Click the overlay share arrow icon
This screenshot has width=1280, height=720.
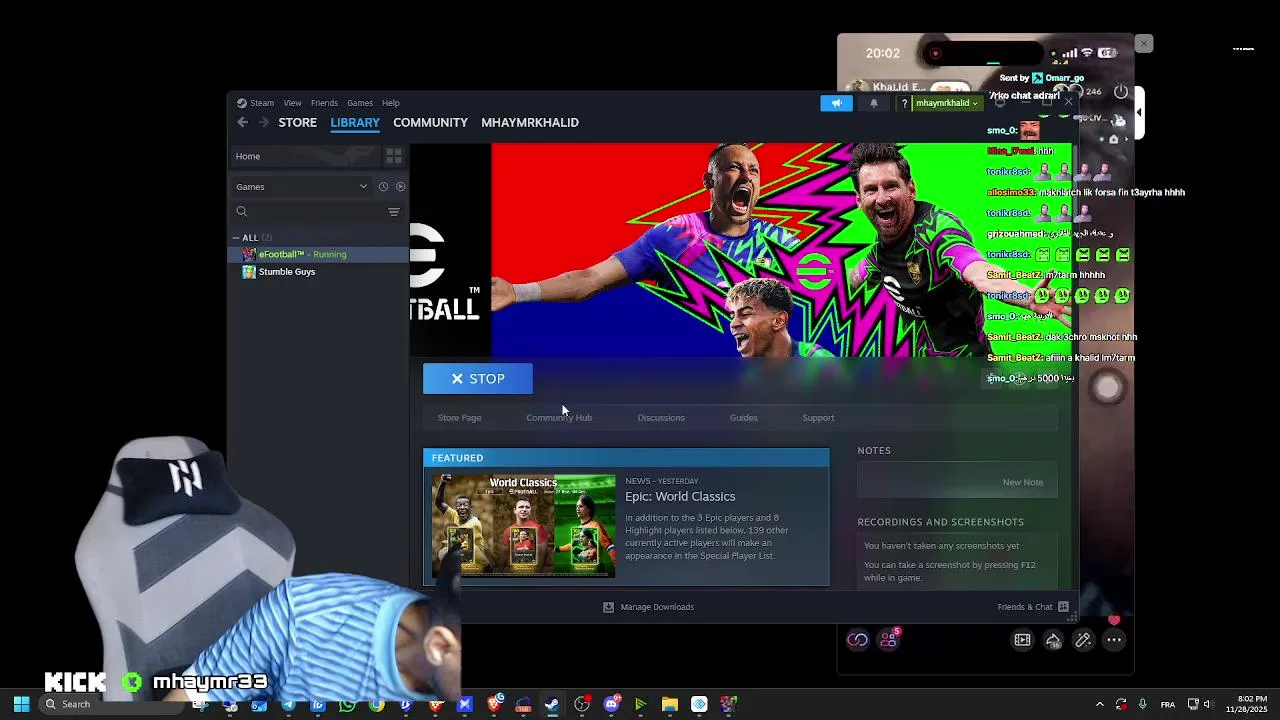[x=1053, y=640]
